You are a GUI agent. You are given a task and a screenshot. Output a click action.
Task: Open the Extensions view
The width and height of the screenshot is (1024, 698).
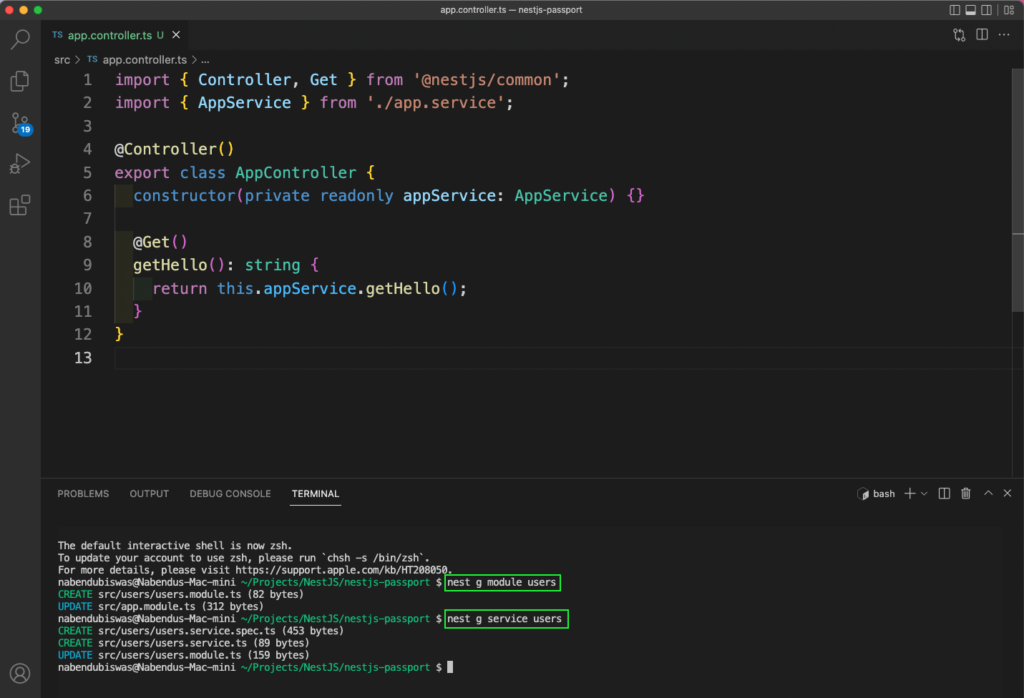pyautogui.click(x=20, y=206)
